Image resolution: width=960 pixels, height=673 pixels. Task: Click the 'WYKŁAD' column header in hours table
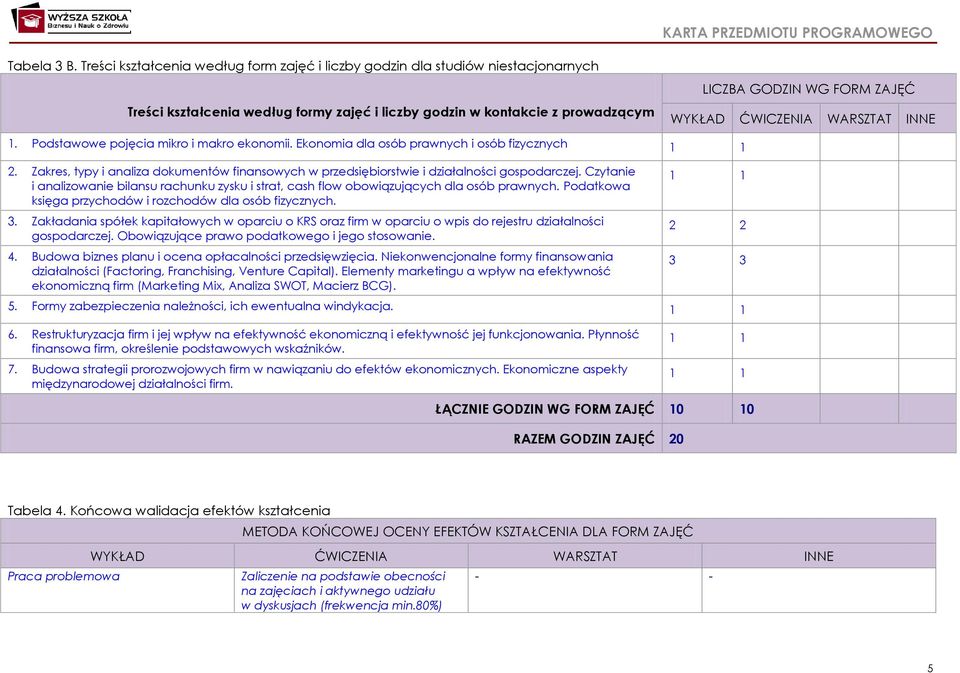coord(697,119)
